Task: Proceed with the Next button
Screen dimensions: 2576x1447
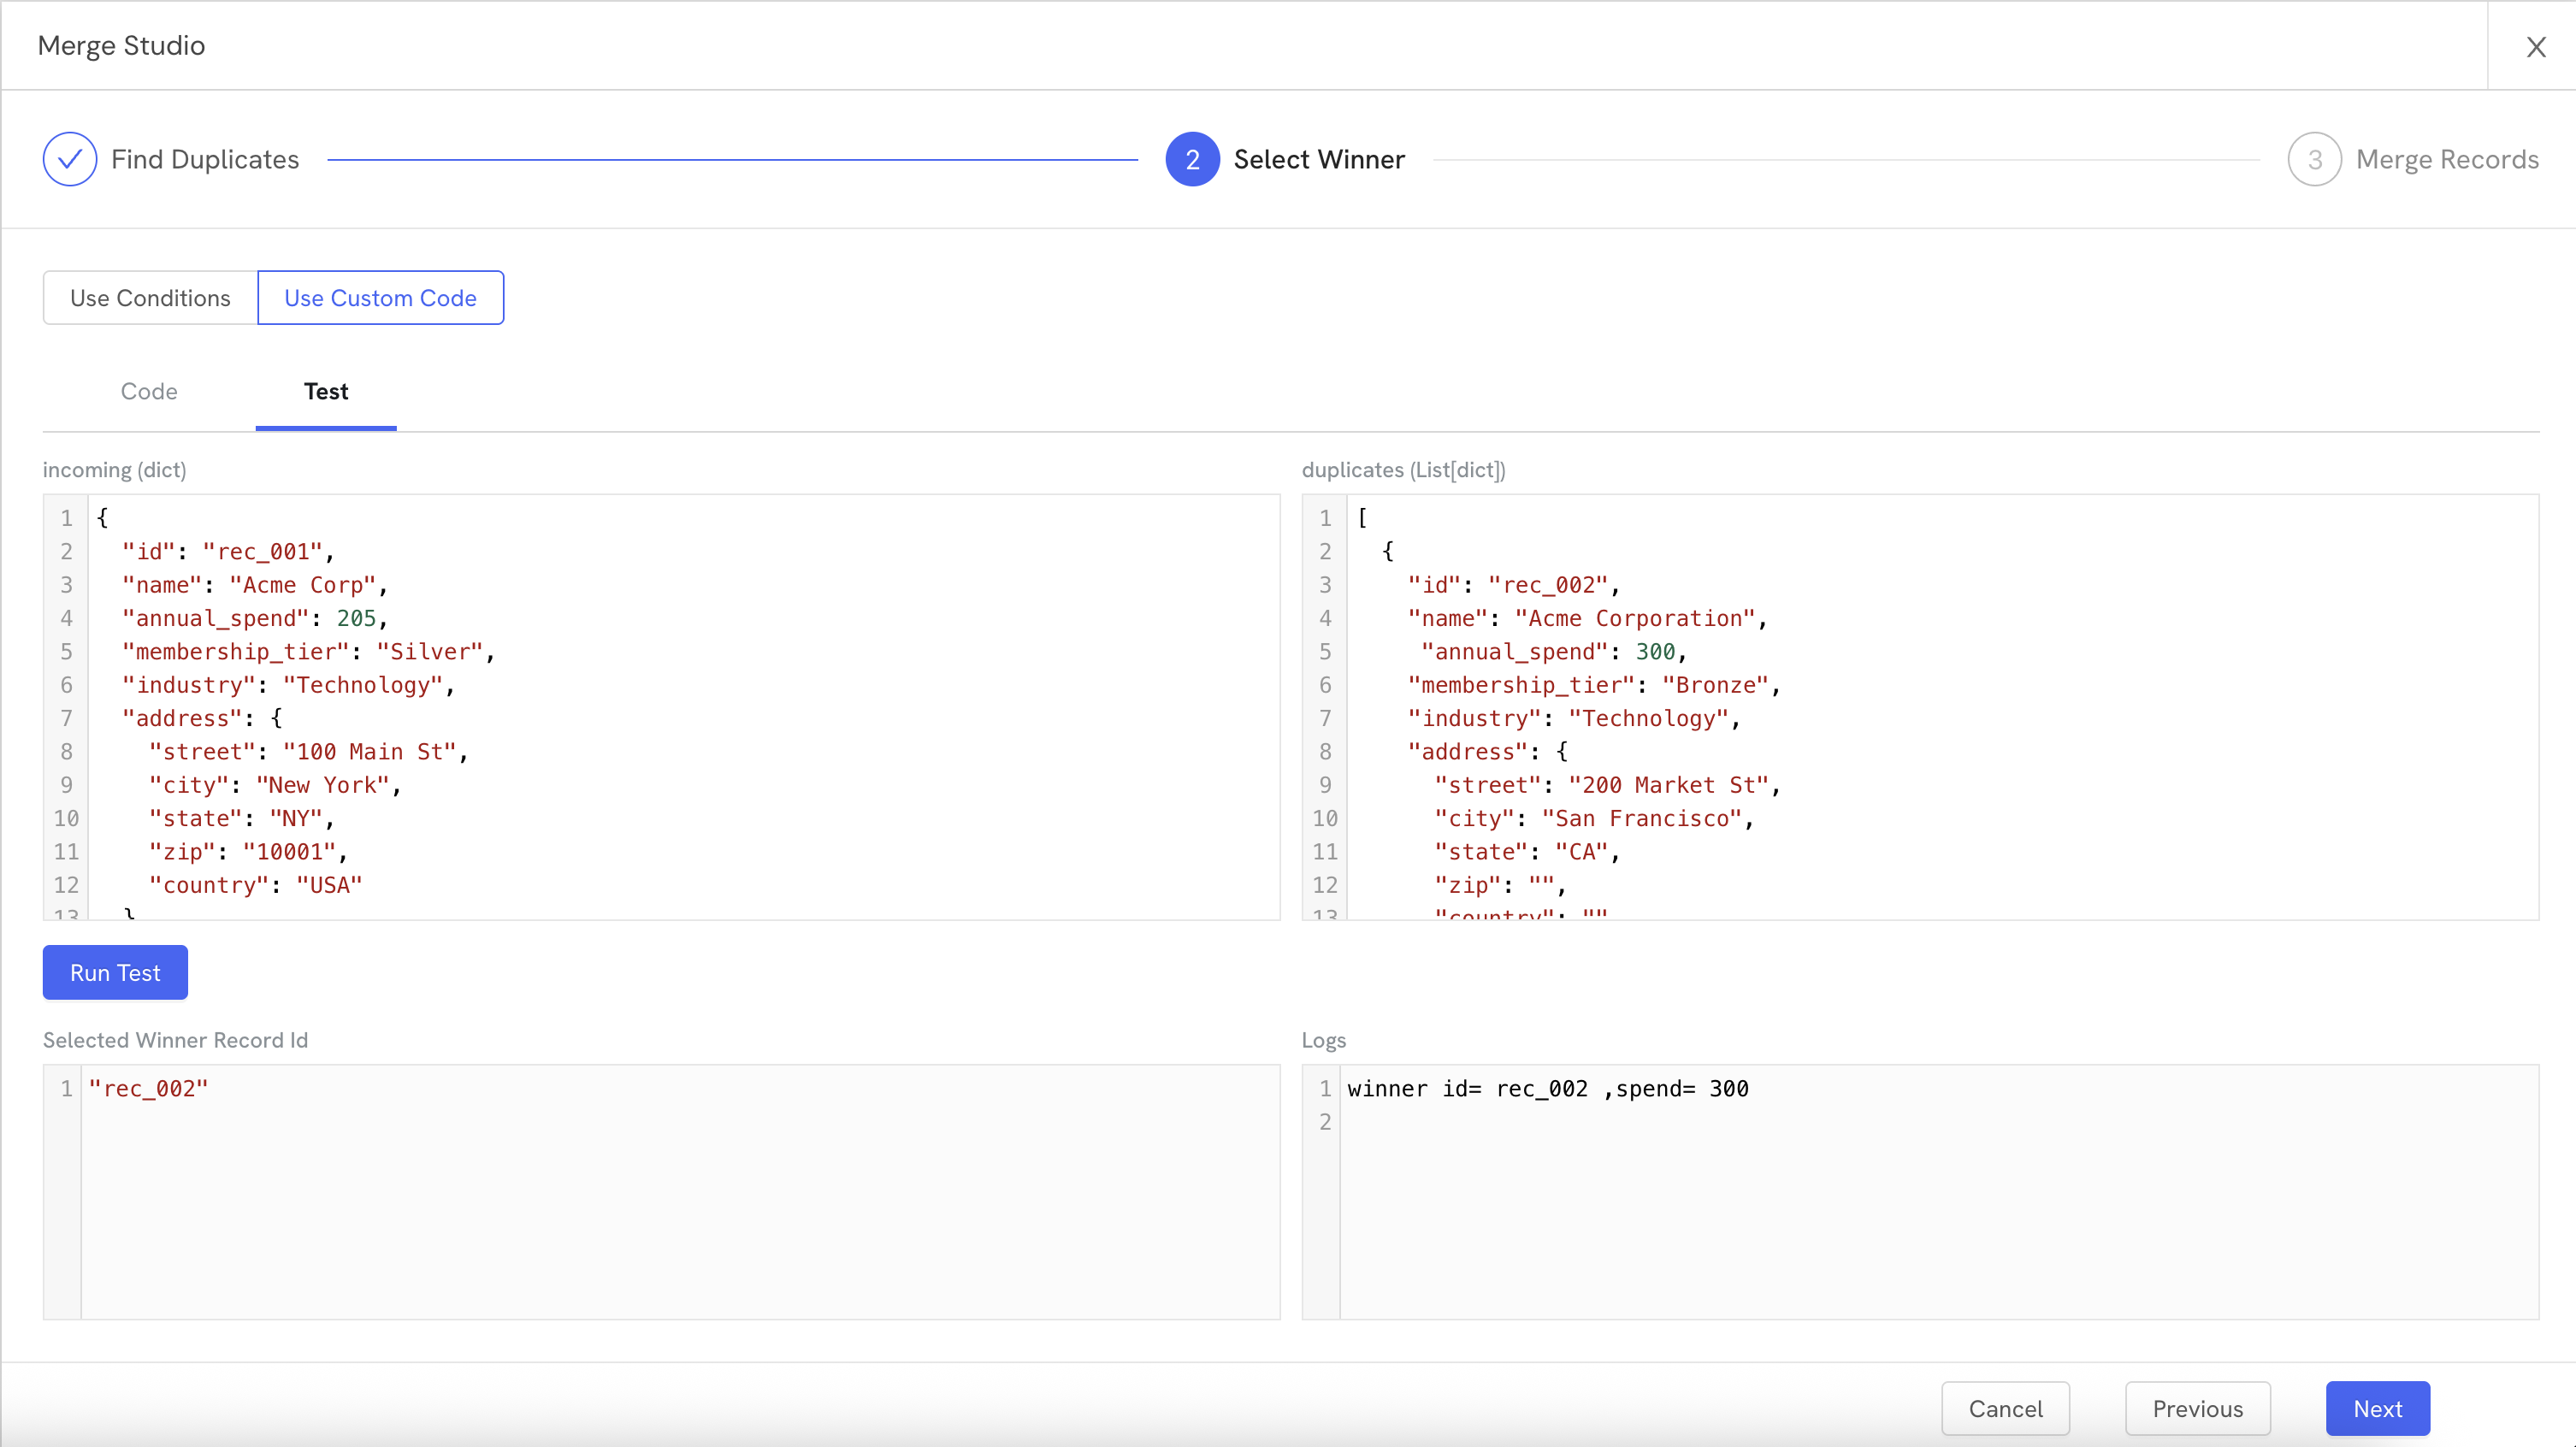Action: tap(2377, 1408)
